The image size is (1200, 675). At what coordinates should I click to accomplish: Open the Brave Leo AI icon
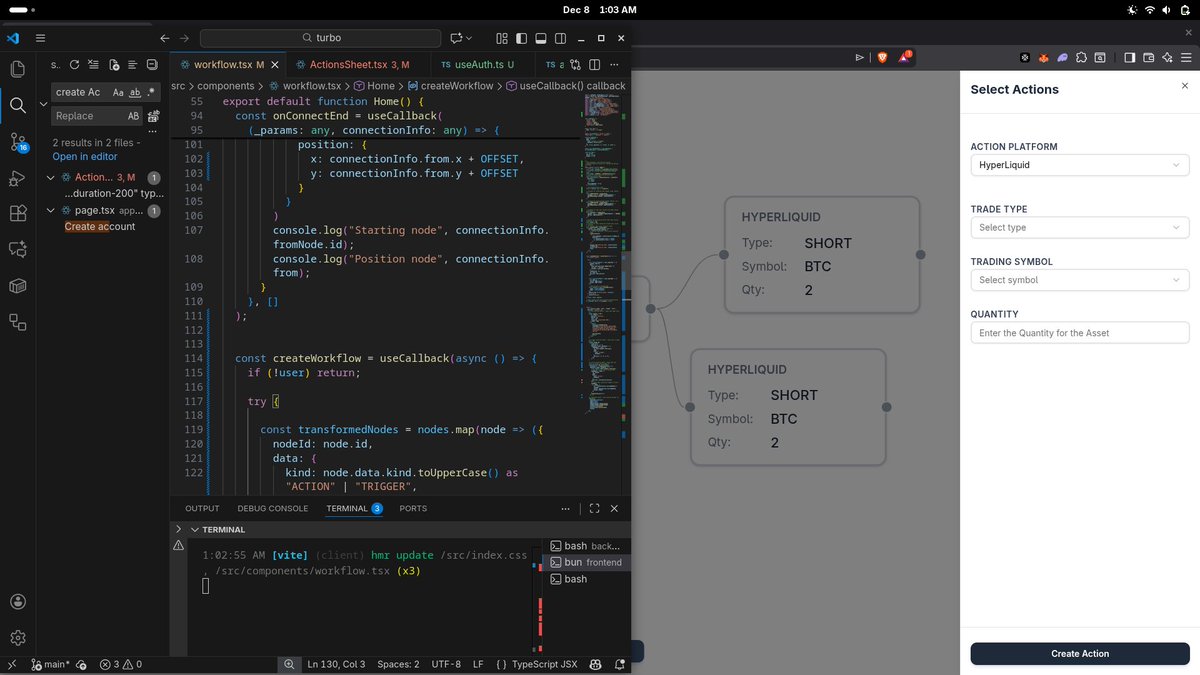pyautogui.click(x=1166, y=58)
